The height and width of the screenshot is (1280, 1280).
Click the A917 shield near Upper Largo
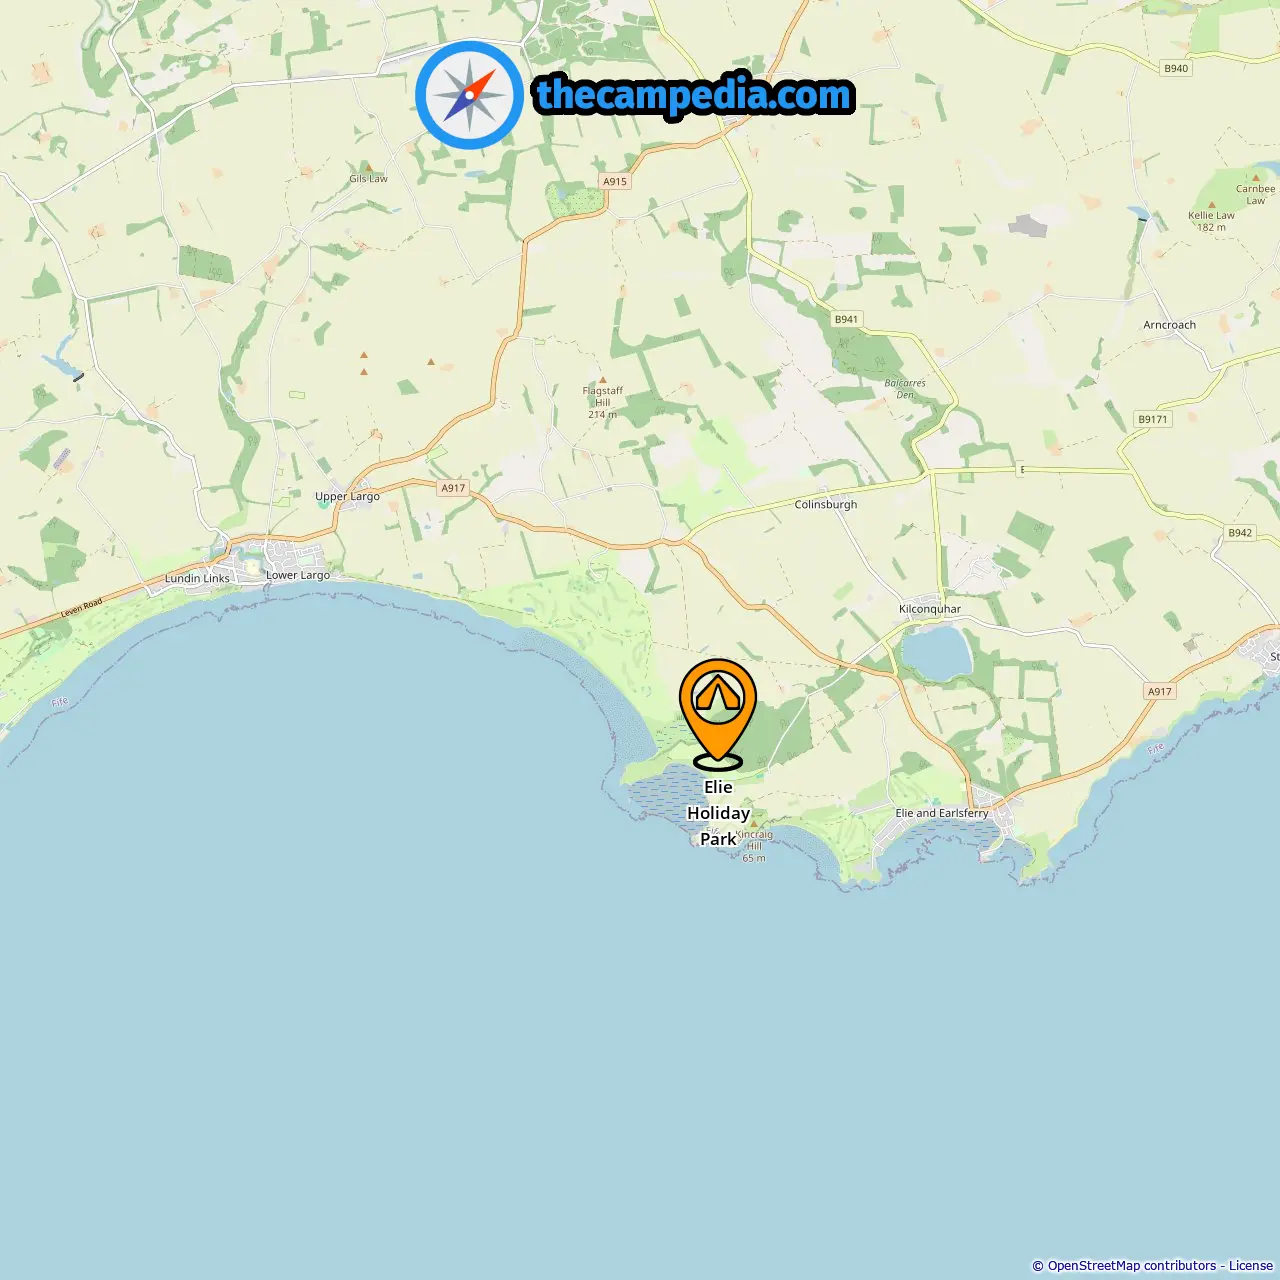454,488
